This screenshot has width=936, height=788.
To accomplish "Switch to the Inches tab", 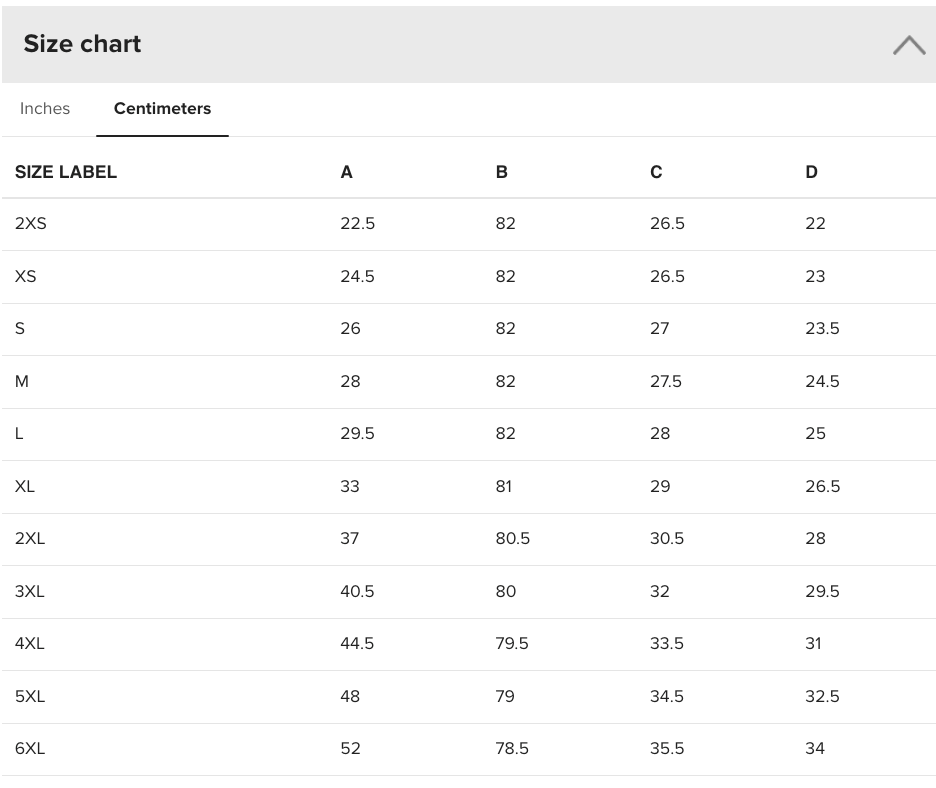I will [45, 109].
